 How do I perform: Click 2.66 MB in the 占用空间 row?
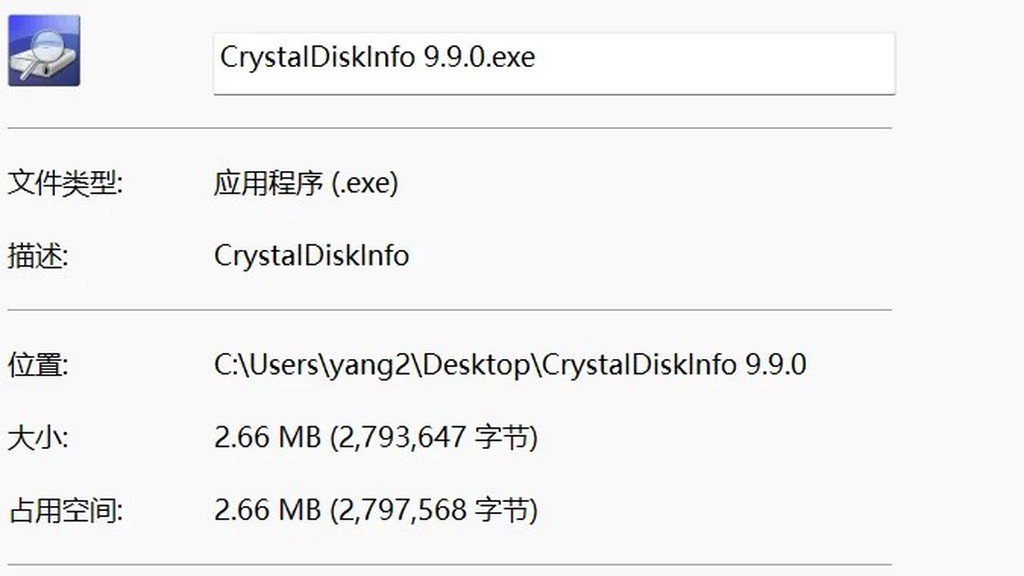click(x=268, y=510)
